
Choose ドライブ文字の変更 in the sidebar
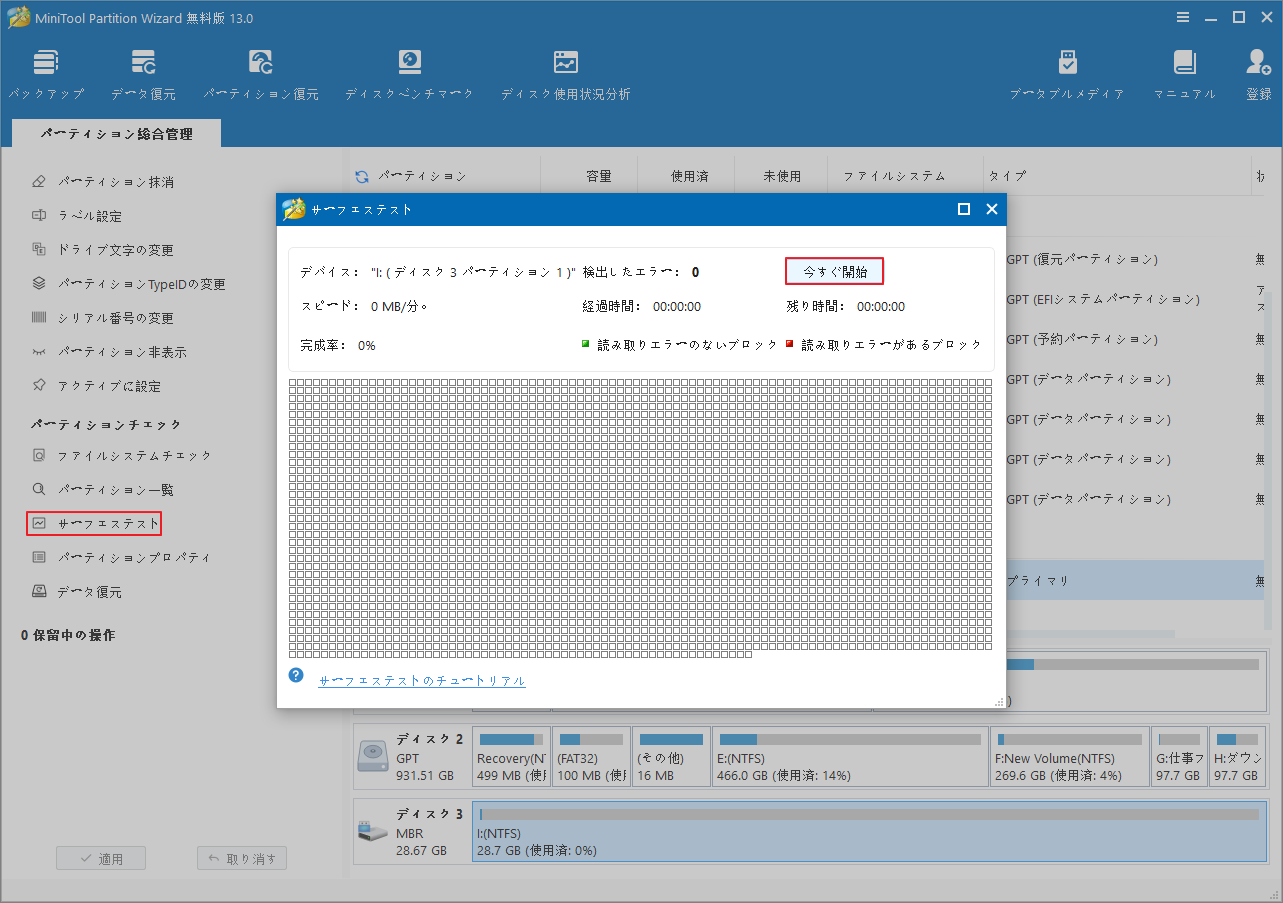(x=101, y=249)
